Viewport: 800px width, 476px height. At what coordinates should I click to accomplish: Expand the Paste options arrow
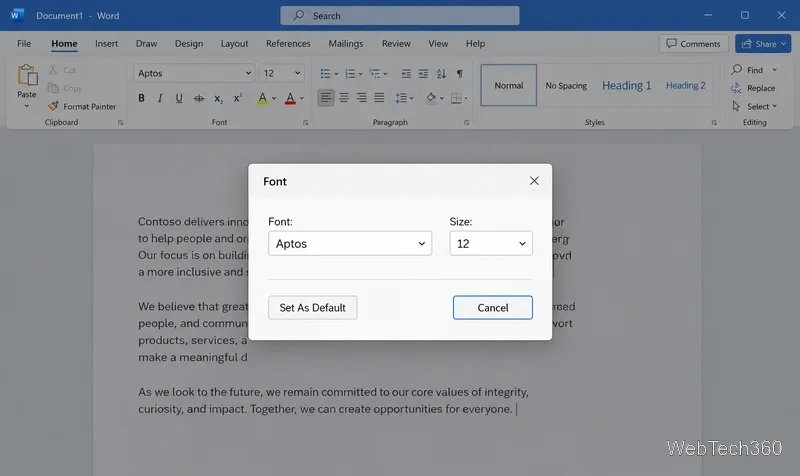27,106
